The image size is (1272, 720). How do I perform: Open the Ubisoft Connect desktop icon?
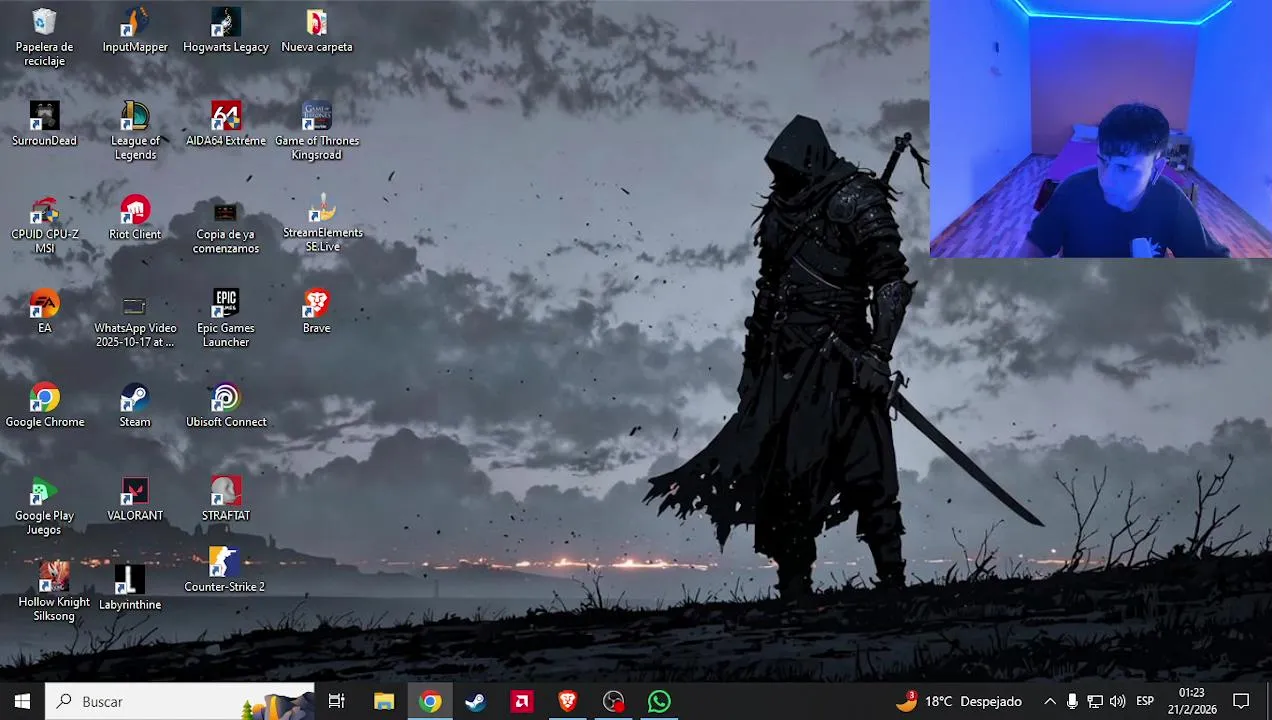click(x=226, y=405)
